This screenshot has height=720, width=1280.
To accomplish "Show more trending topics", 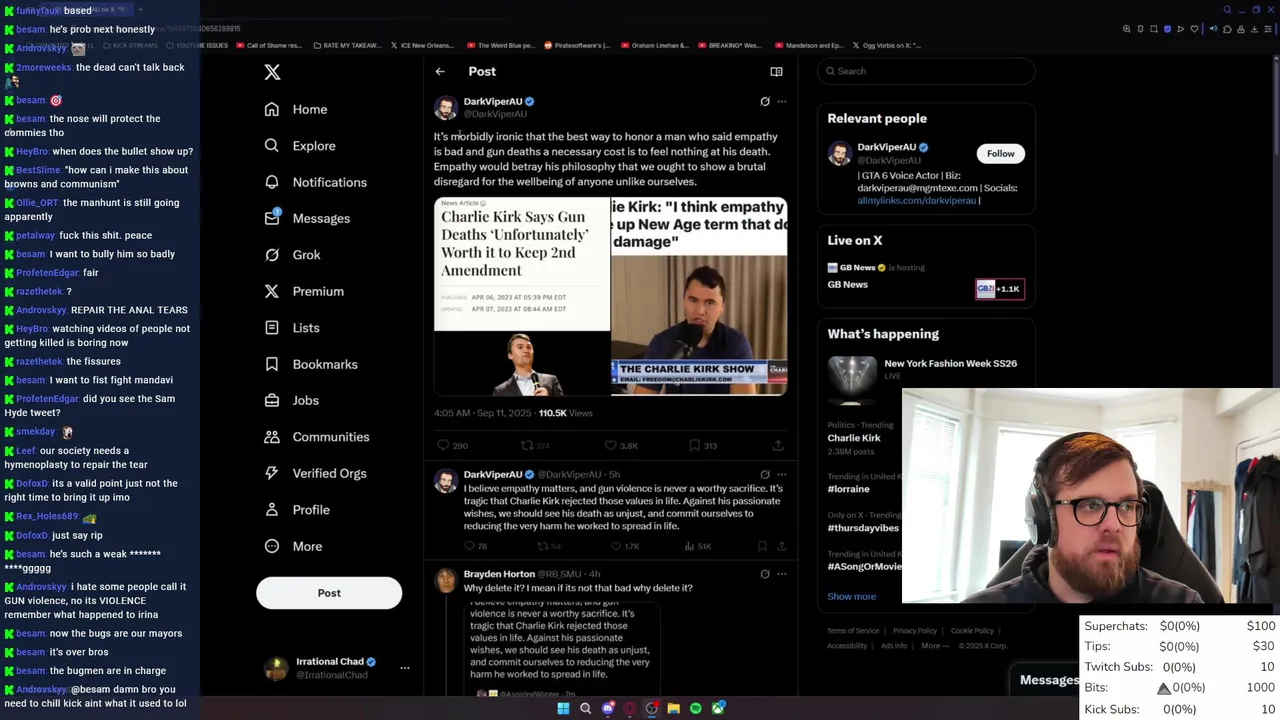I will point(851,596).
